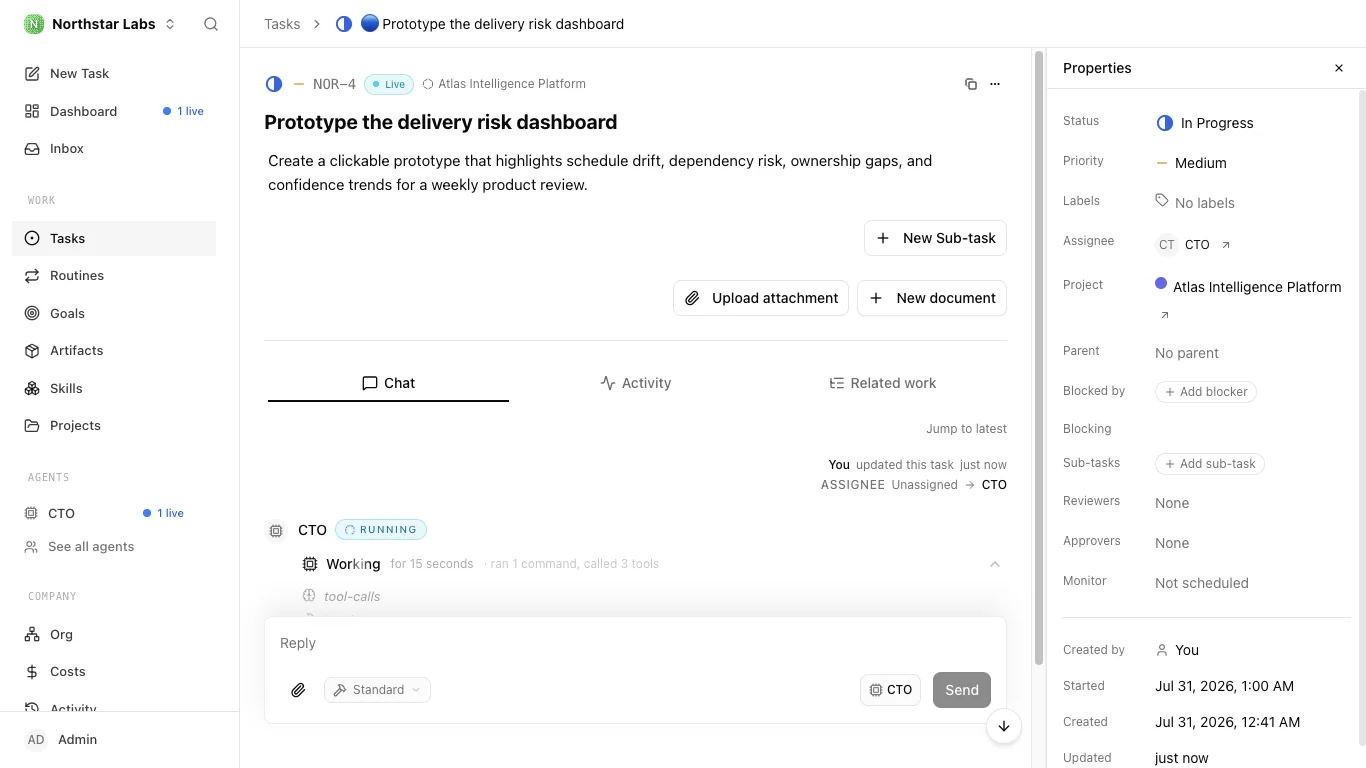Change the In Progress status value
The width and height of the screenshot is (1366, 768).
click(x=1205, y=123)
